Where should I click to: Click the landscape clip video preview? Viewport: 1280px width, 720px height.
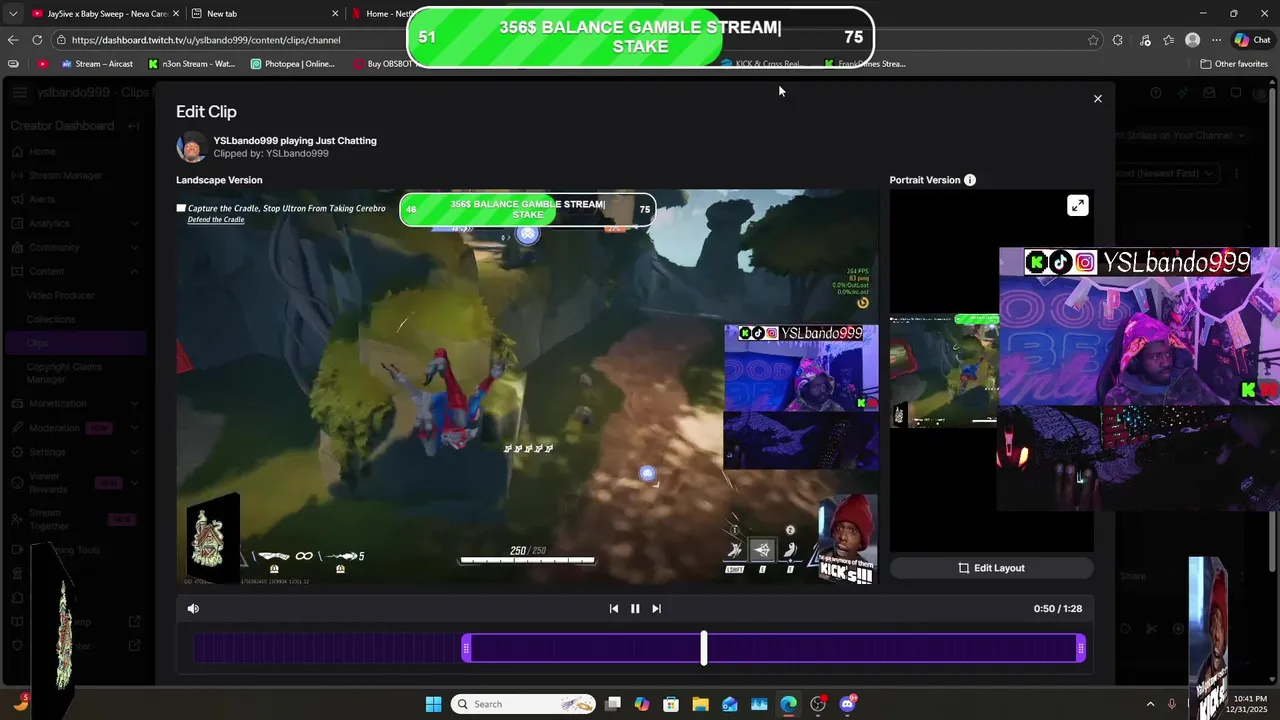[527, 387]
